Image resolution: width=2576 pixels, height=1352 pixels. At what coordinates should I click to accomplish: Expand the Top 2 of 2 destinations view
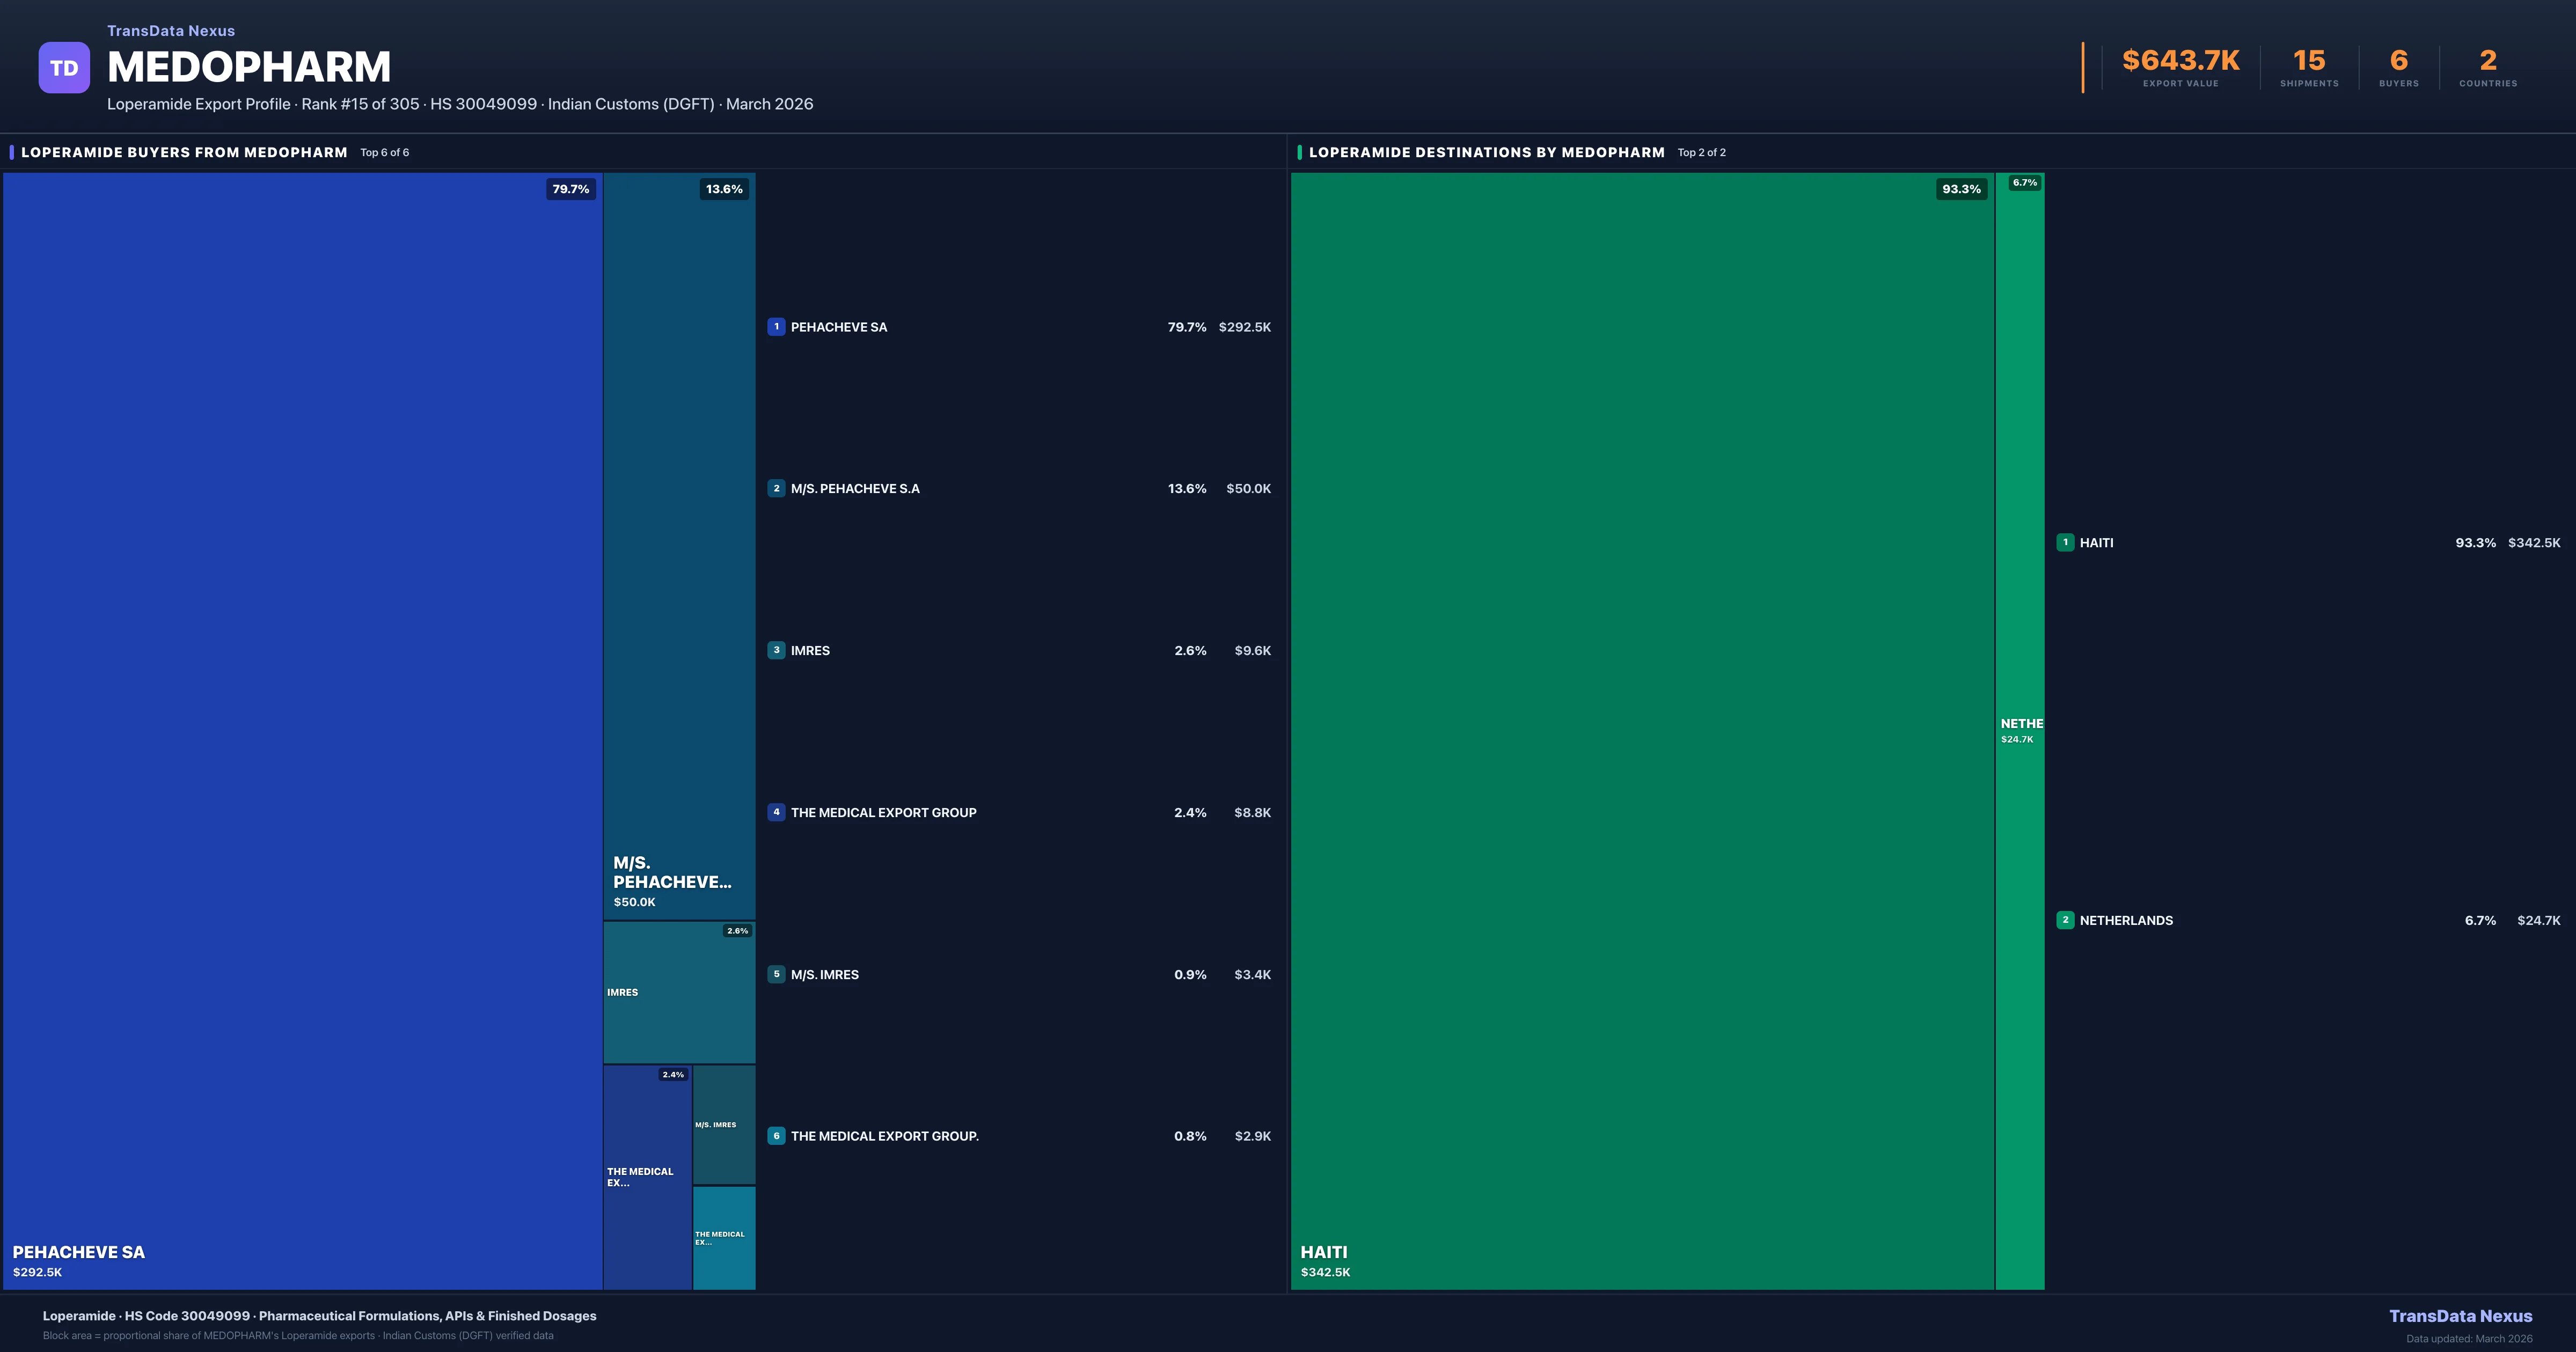coord(1702,152)
